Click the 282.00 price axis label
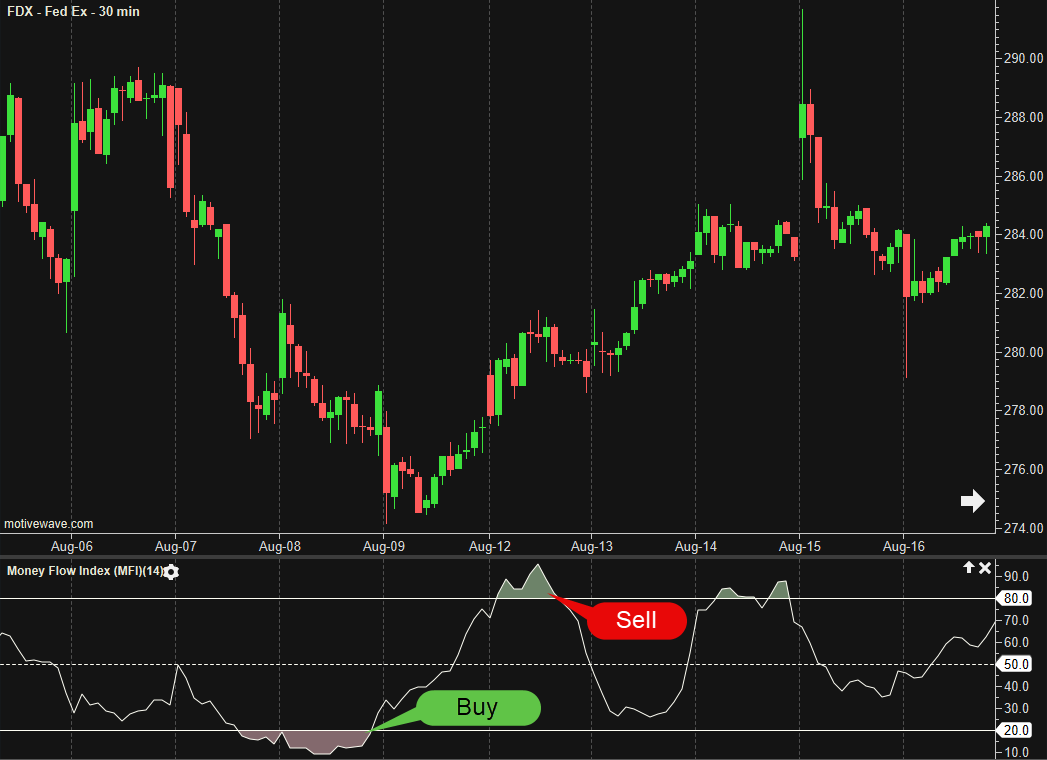The height and width of the screenshot is (760, 1047). click(x=1023, y=293)
